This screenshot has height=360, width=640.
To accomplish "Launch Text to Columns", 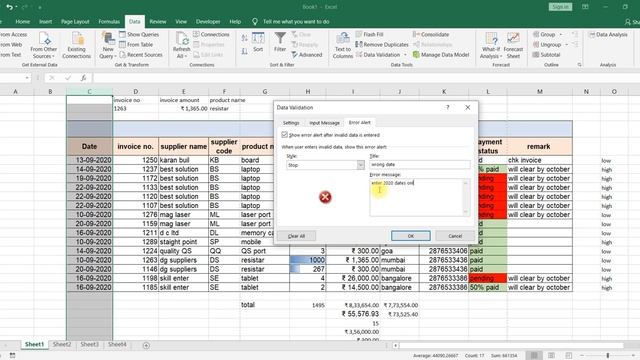I will coord(343,45).
